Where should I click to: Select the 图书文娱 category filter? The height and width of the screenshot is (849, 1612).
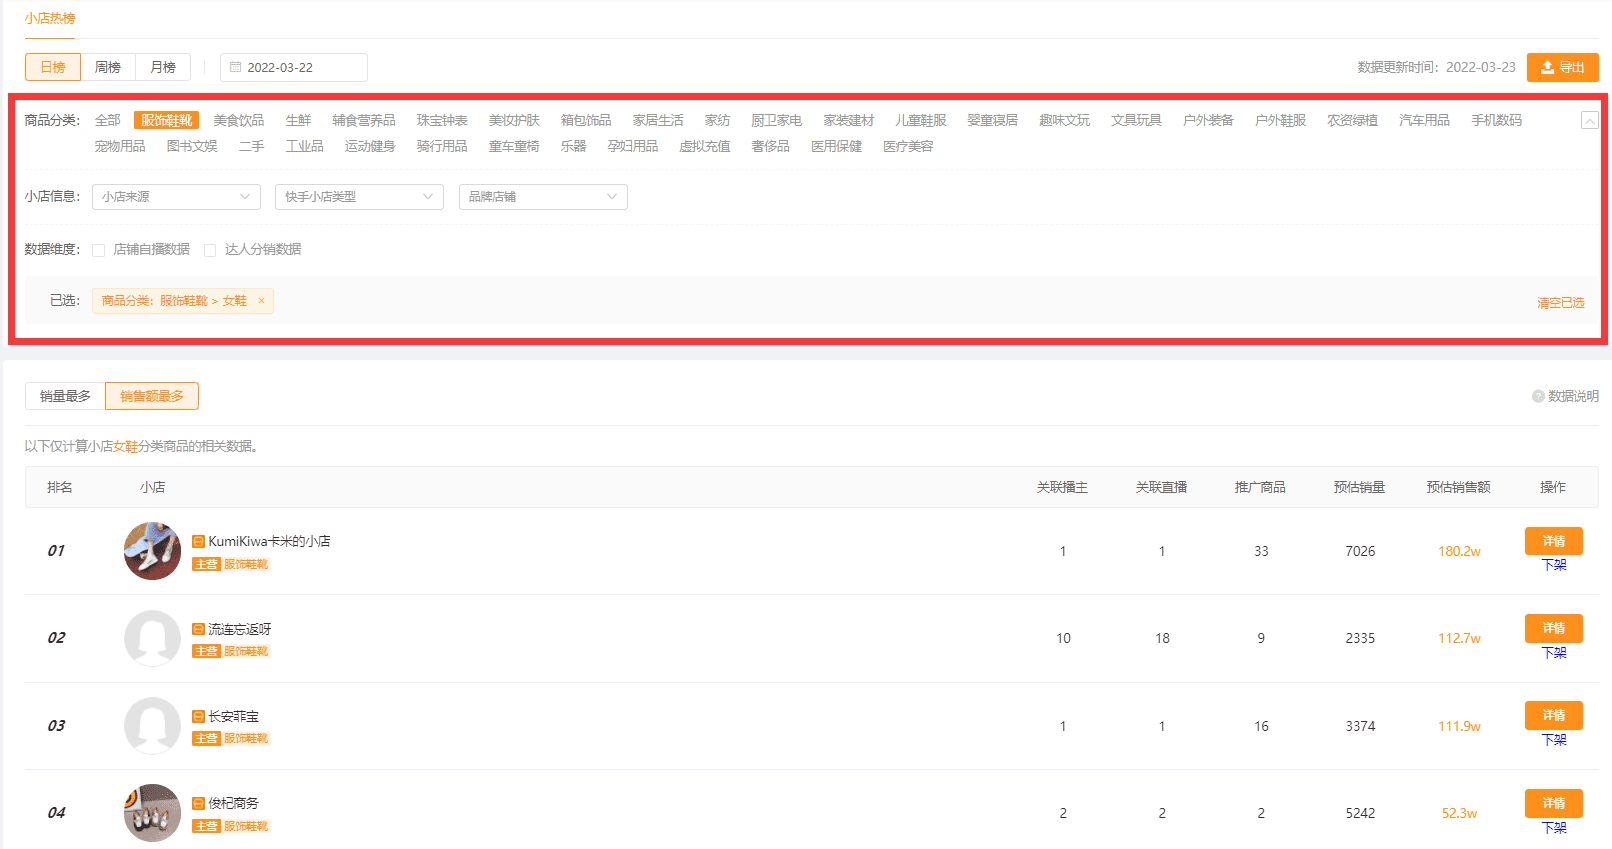coord(192,146)
